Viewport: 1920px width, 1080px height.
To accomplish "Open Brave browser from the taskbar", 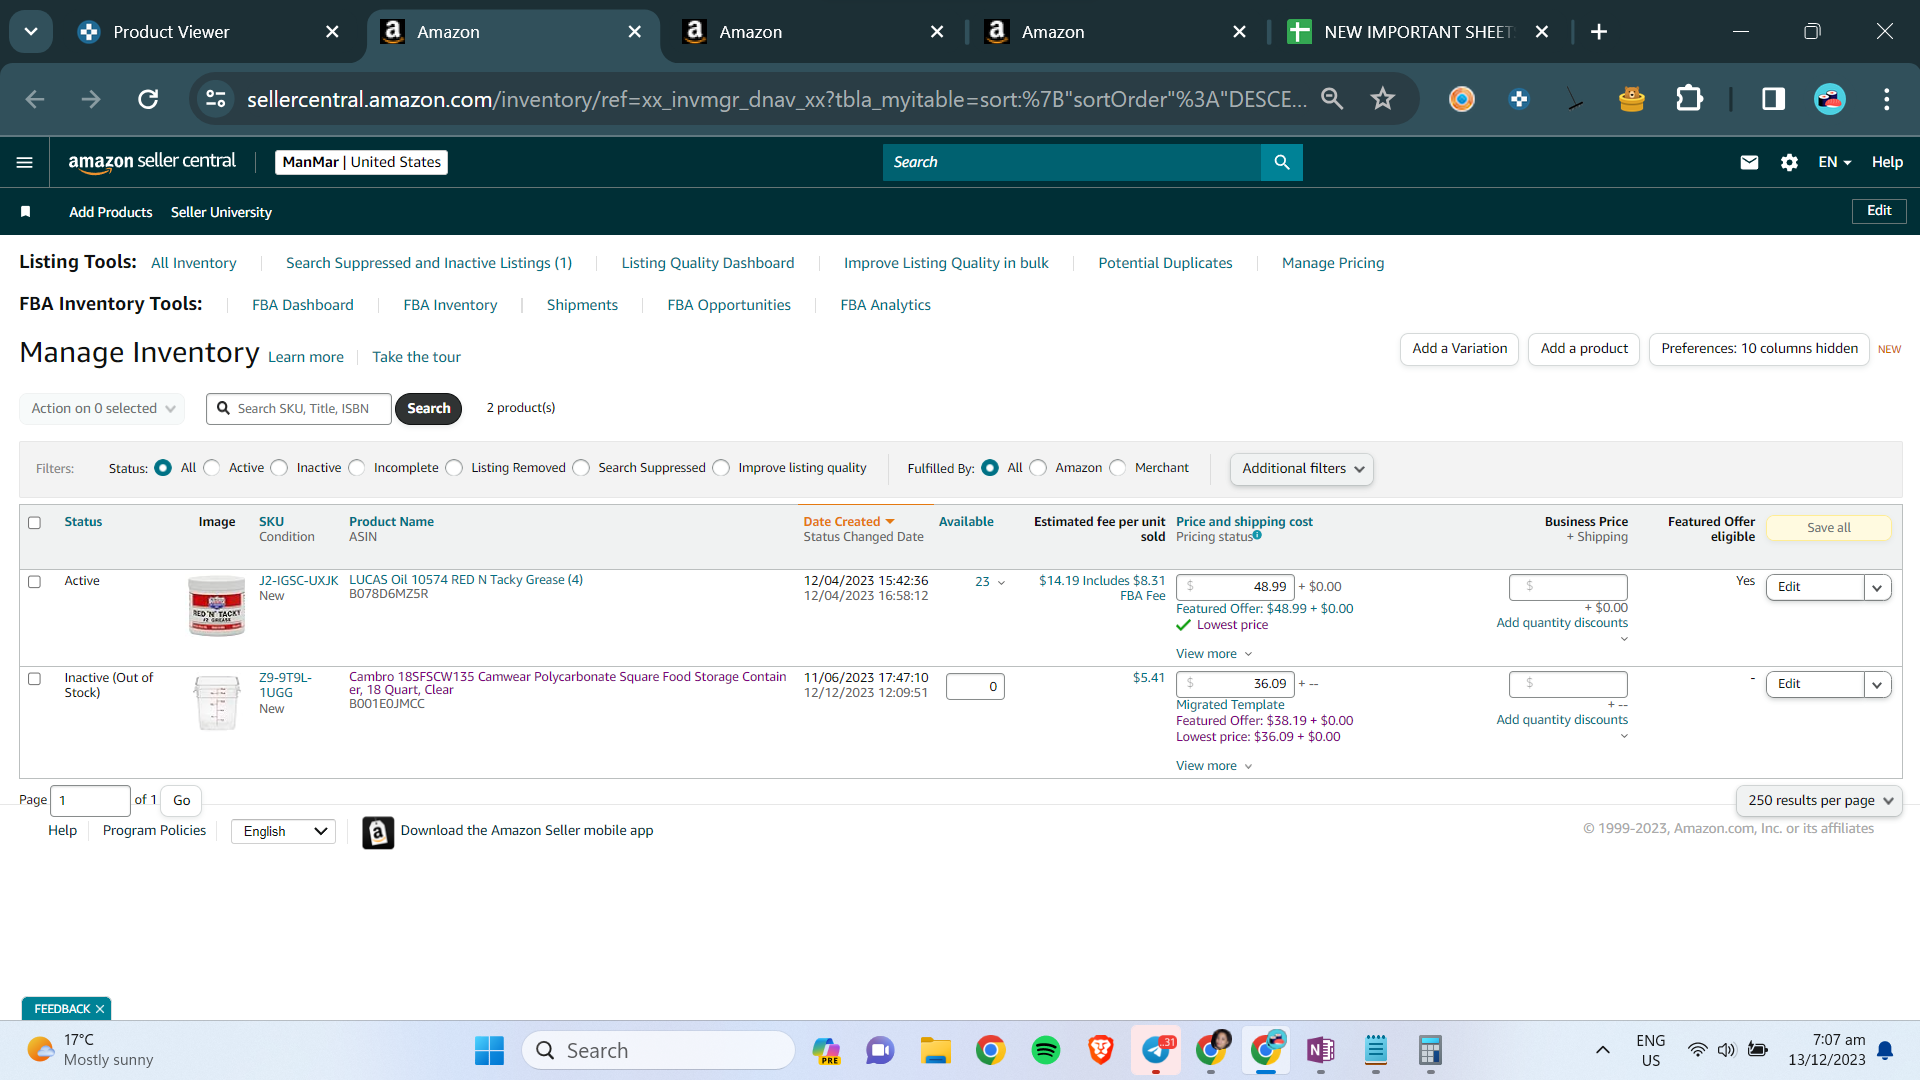I will coord(1101,1050).
